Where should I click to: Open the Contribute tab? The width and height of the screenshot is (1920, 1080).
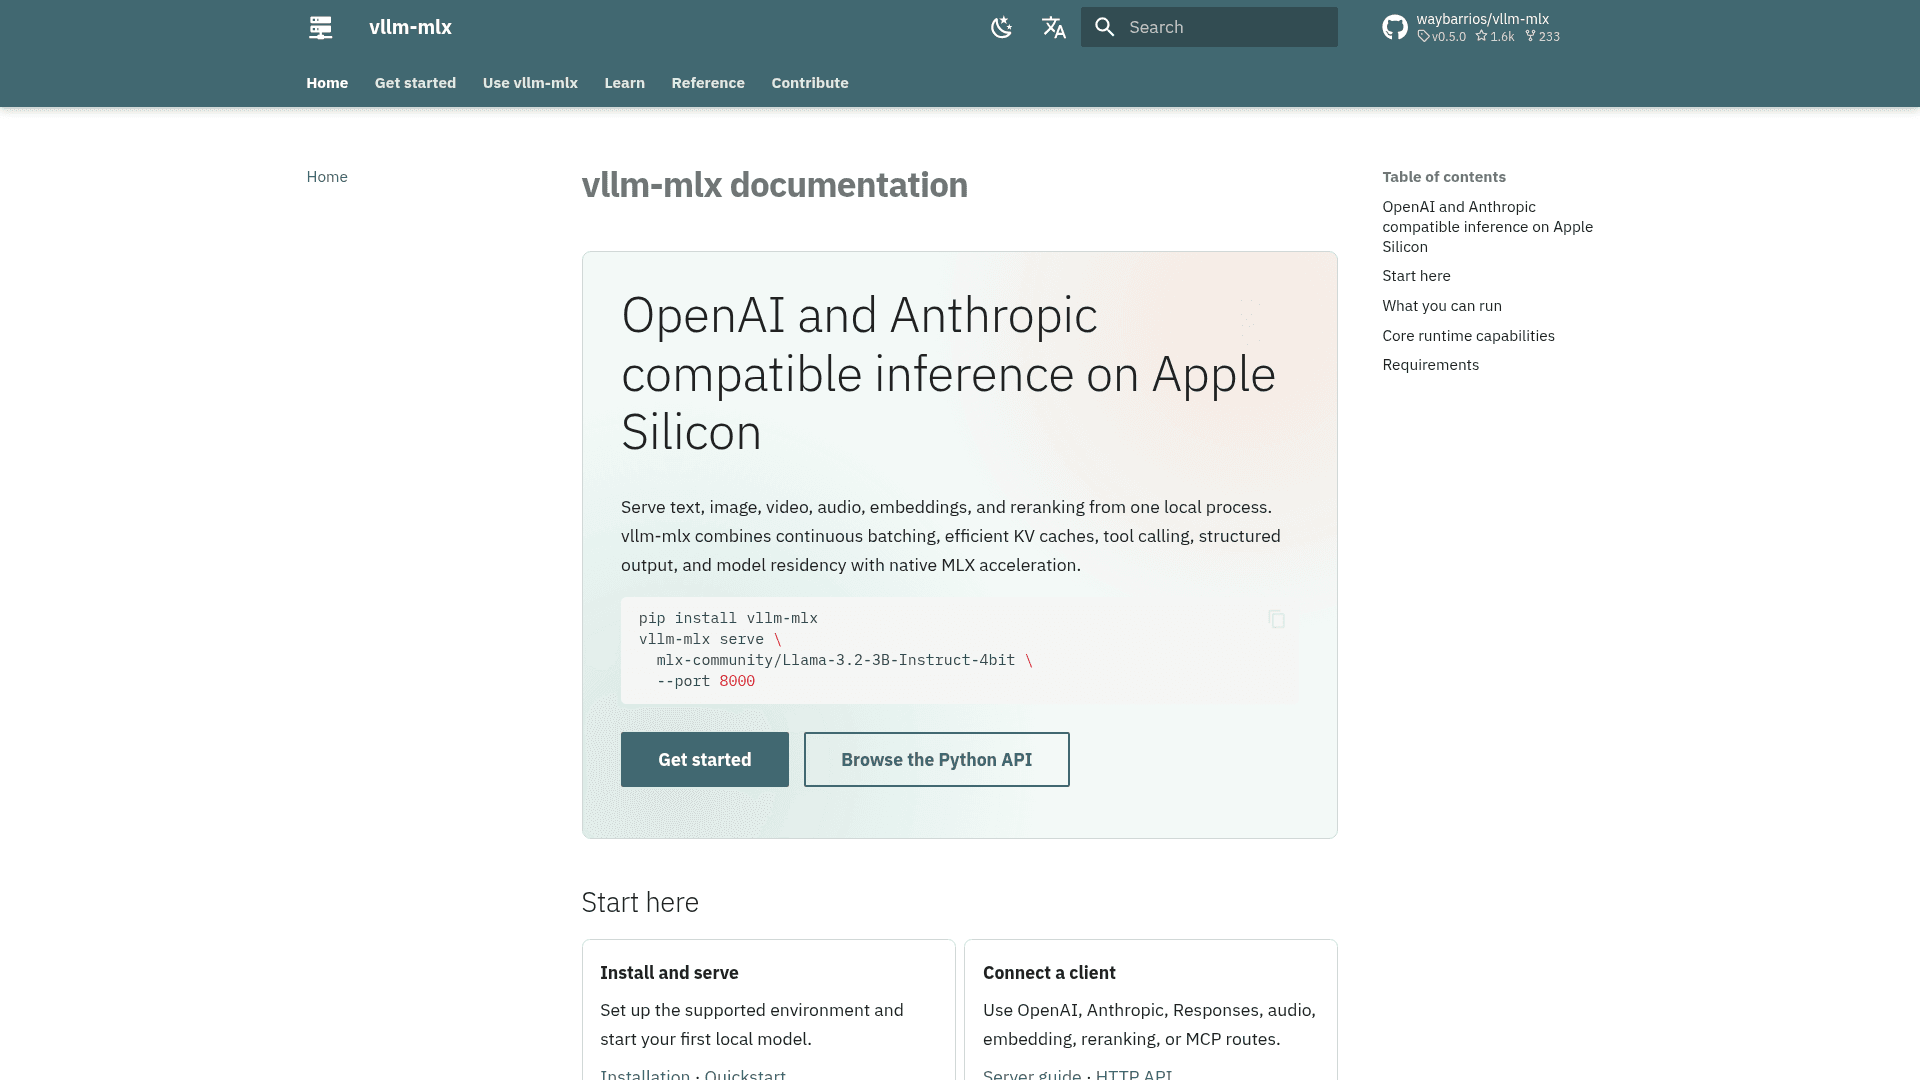(810, 83)
